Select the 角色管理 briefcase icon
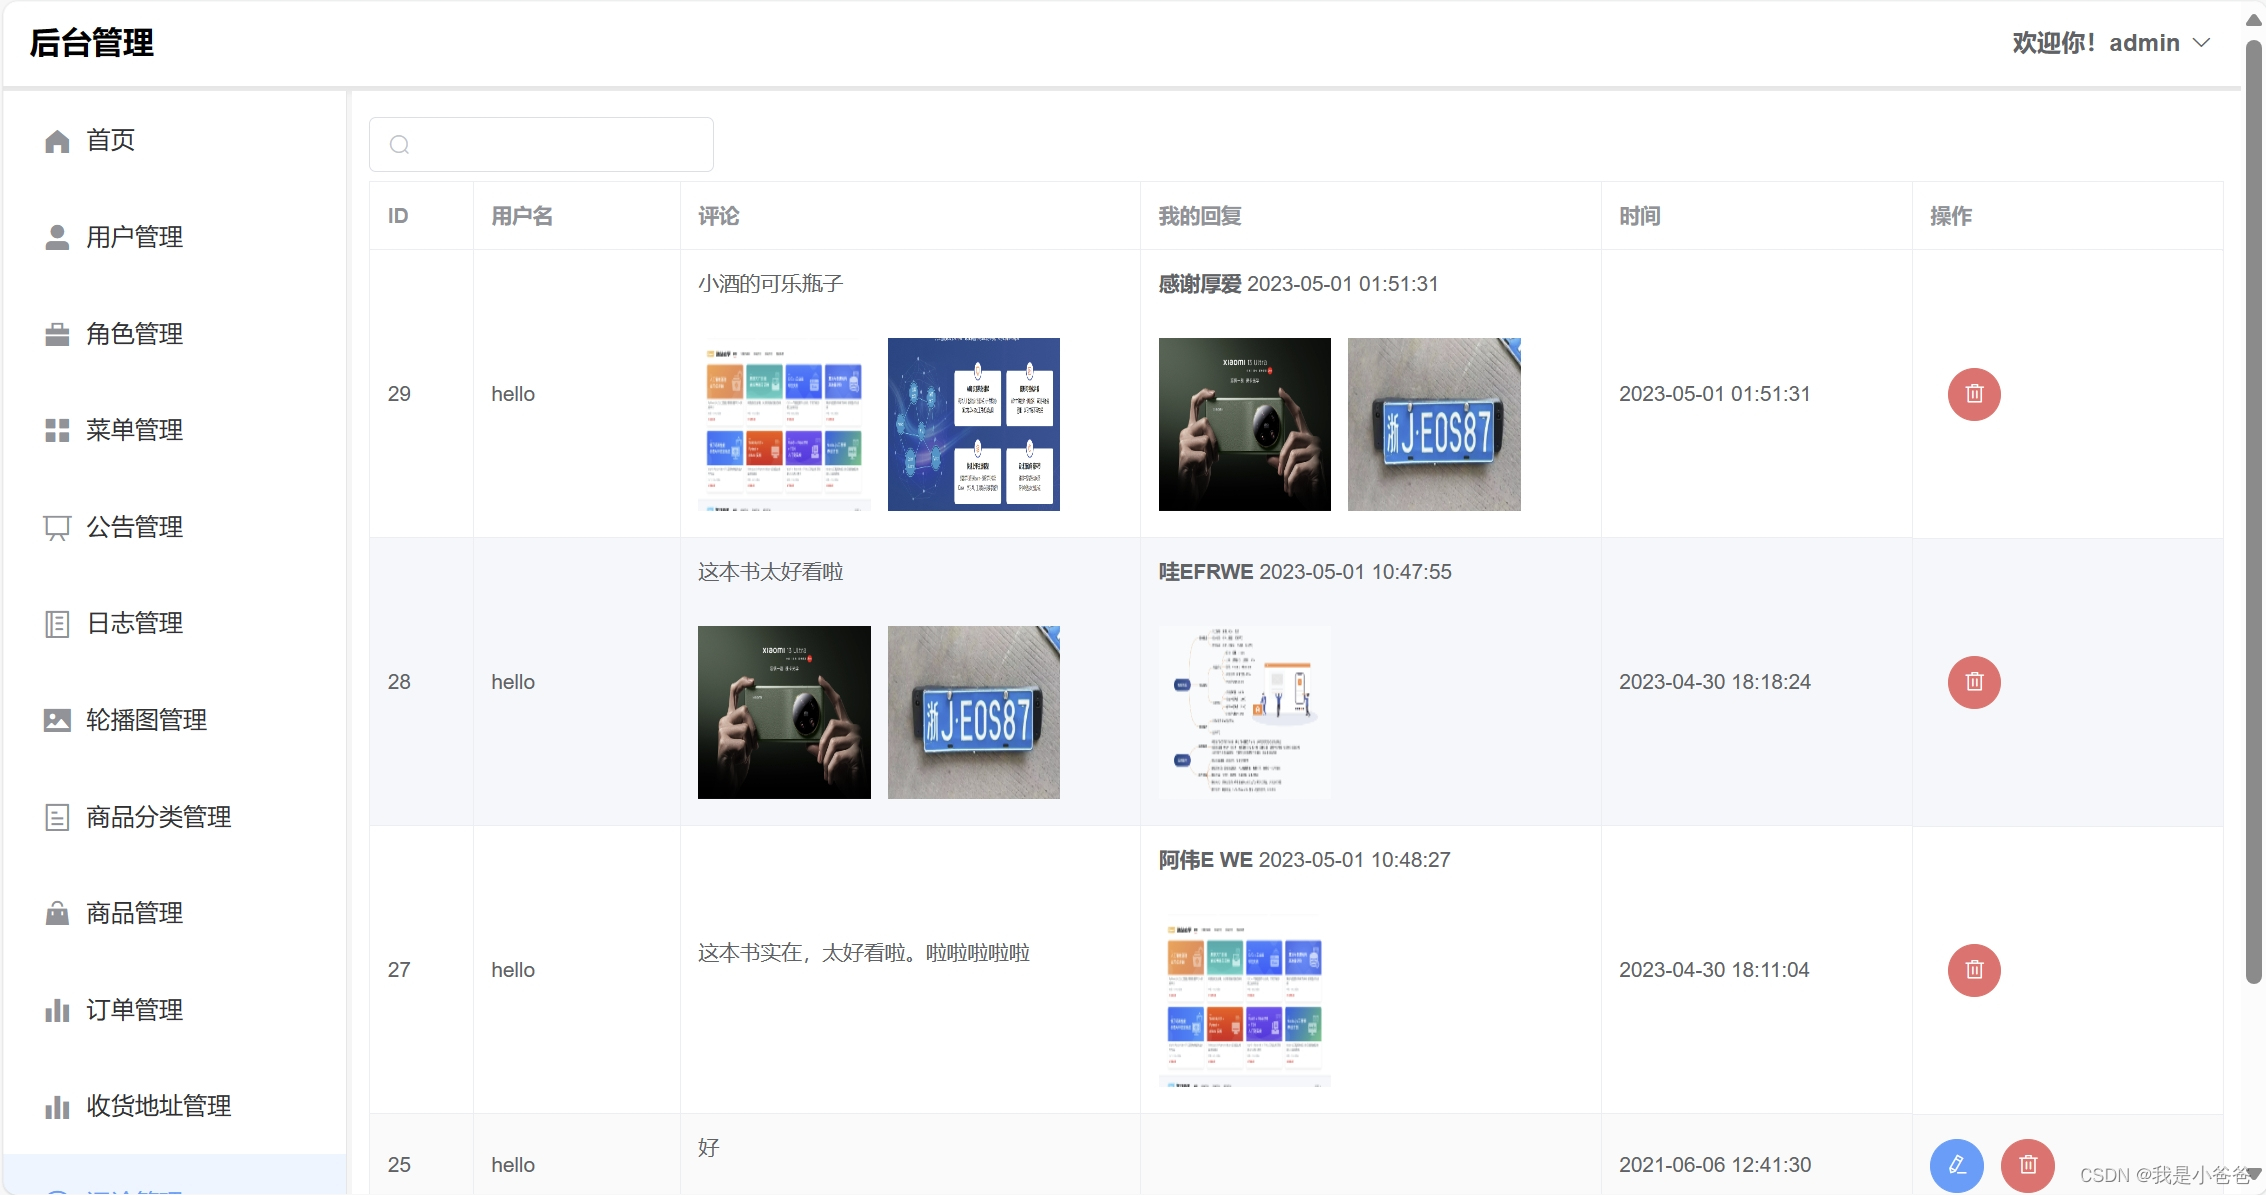Viewport: 2266px width, 1195px height. point(57,334)
